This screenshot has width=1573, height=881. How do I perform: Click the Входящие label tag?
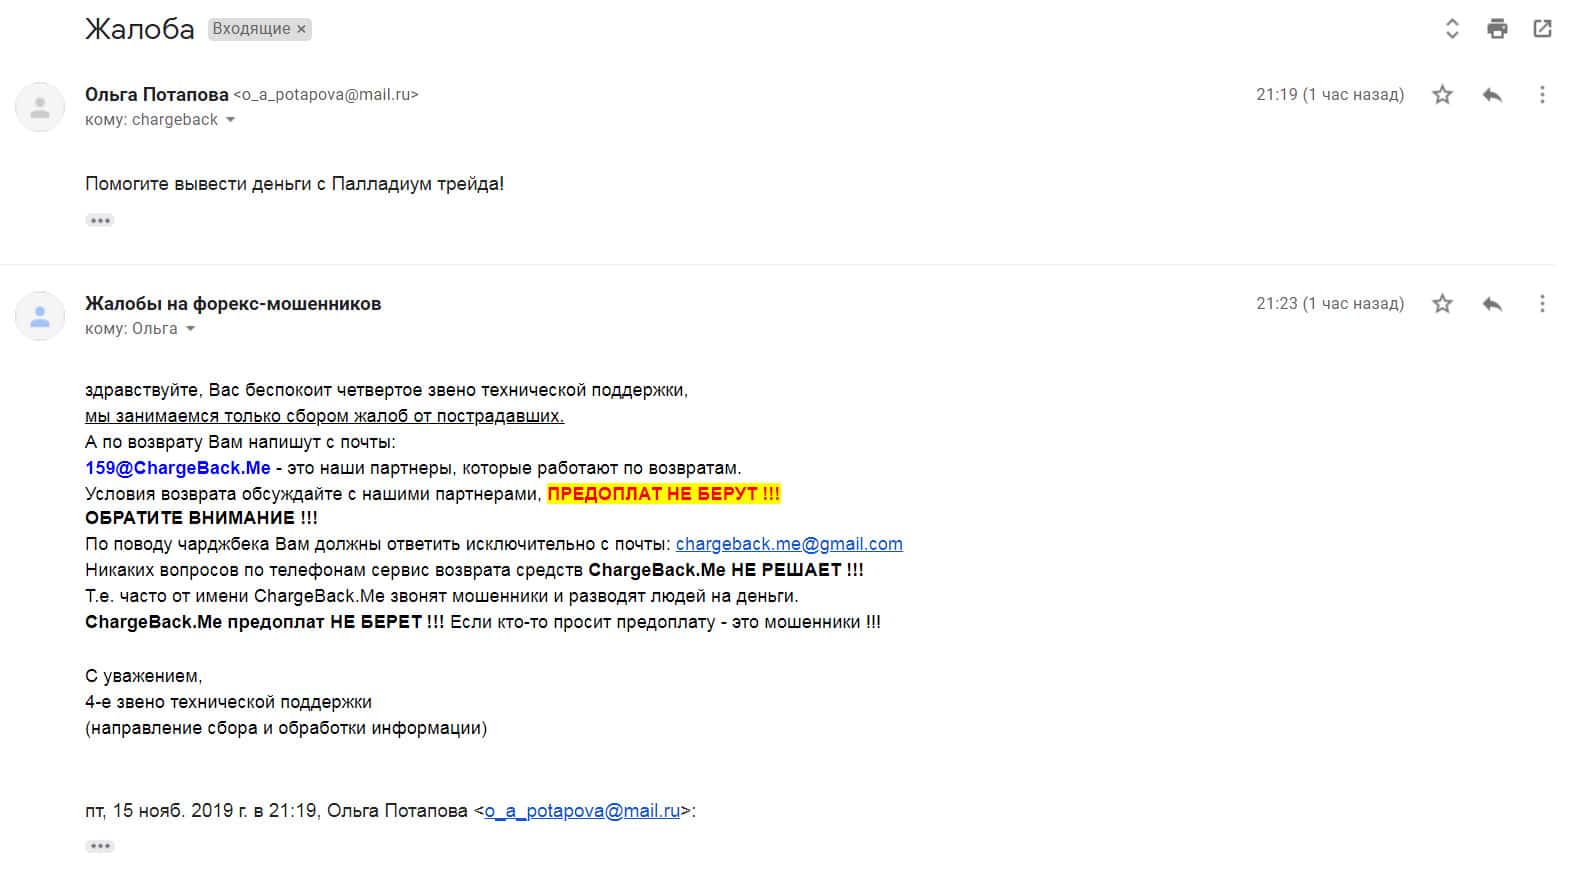[x=251, y=29]
